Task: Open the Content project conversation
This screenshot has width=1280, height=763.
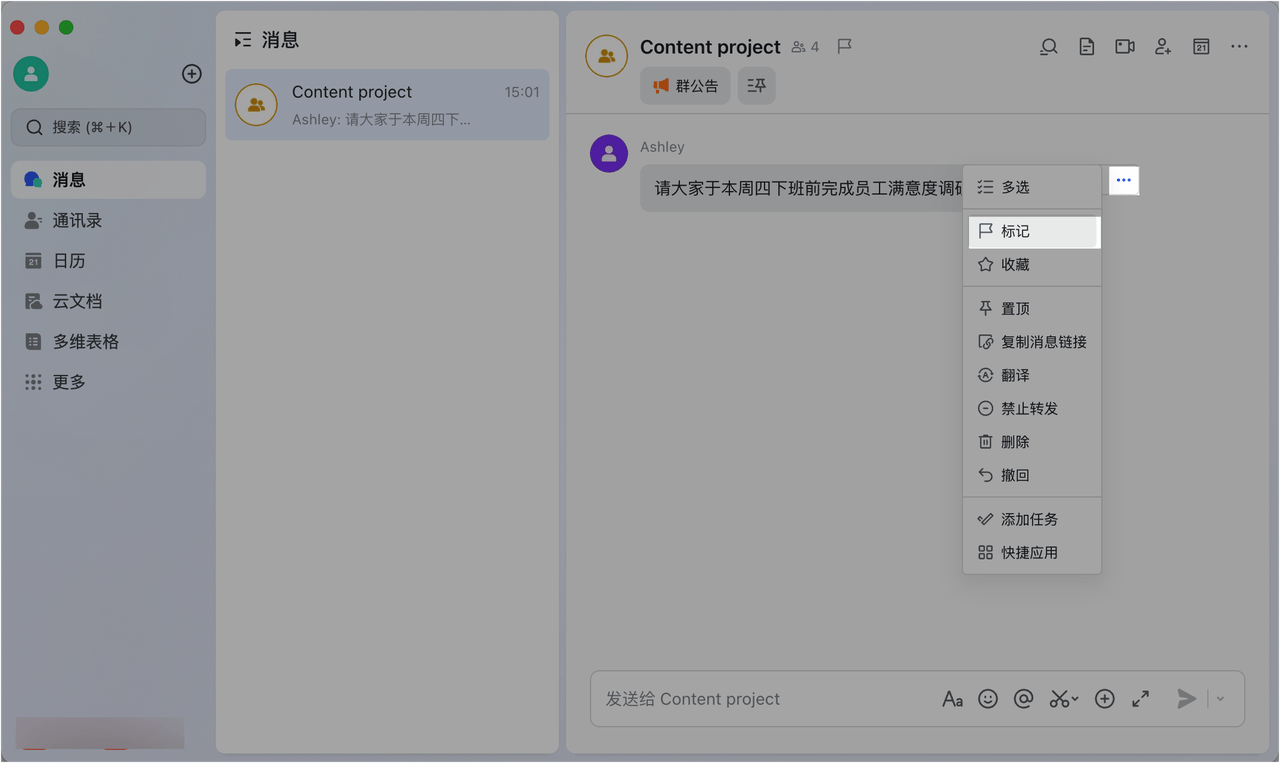Action: [x=387, y=105]
